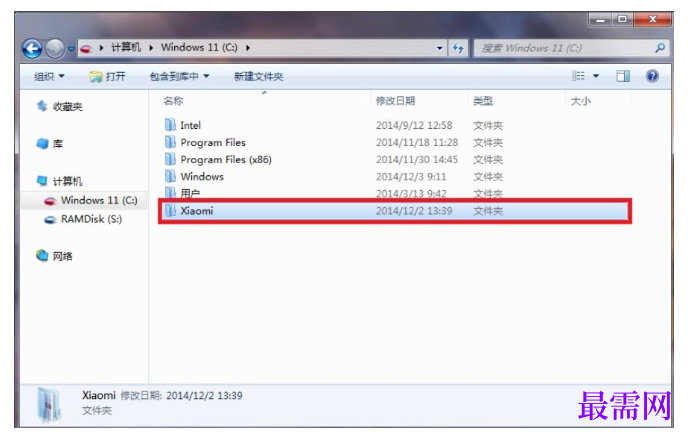This screenshot has width=690, height=437.
Task: Maximize the Explorer window
Action: [622, 19]
